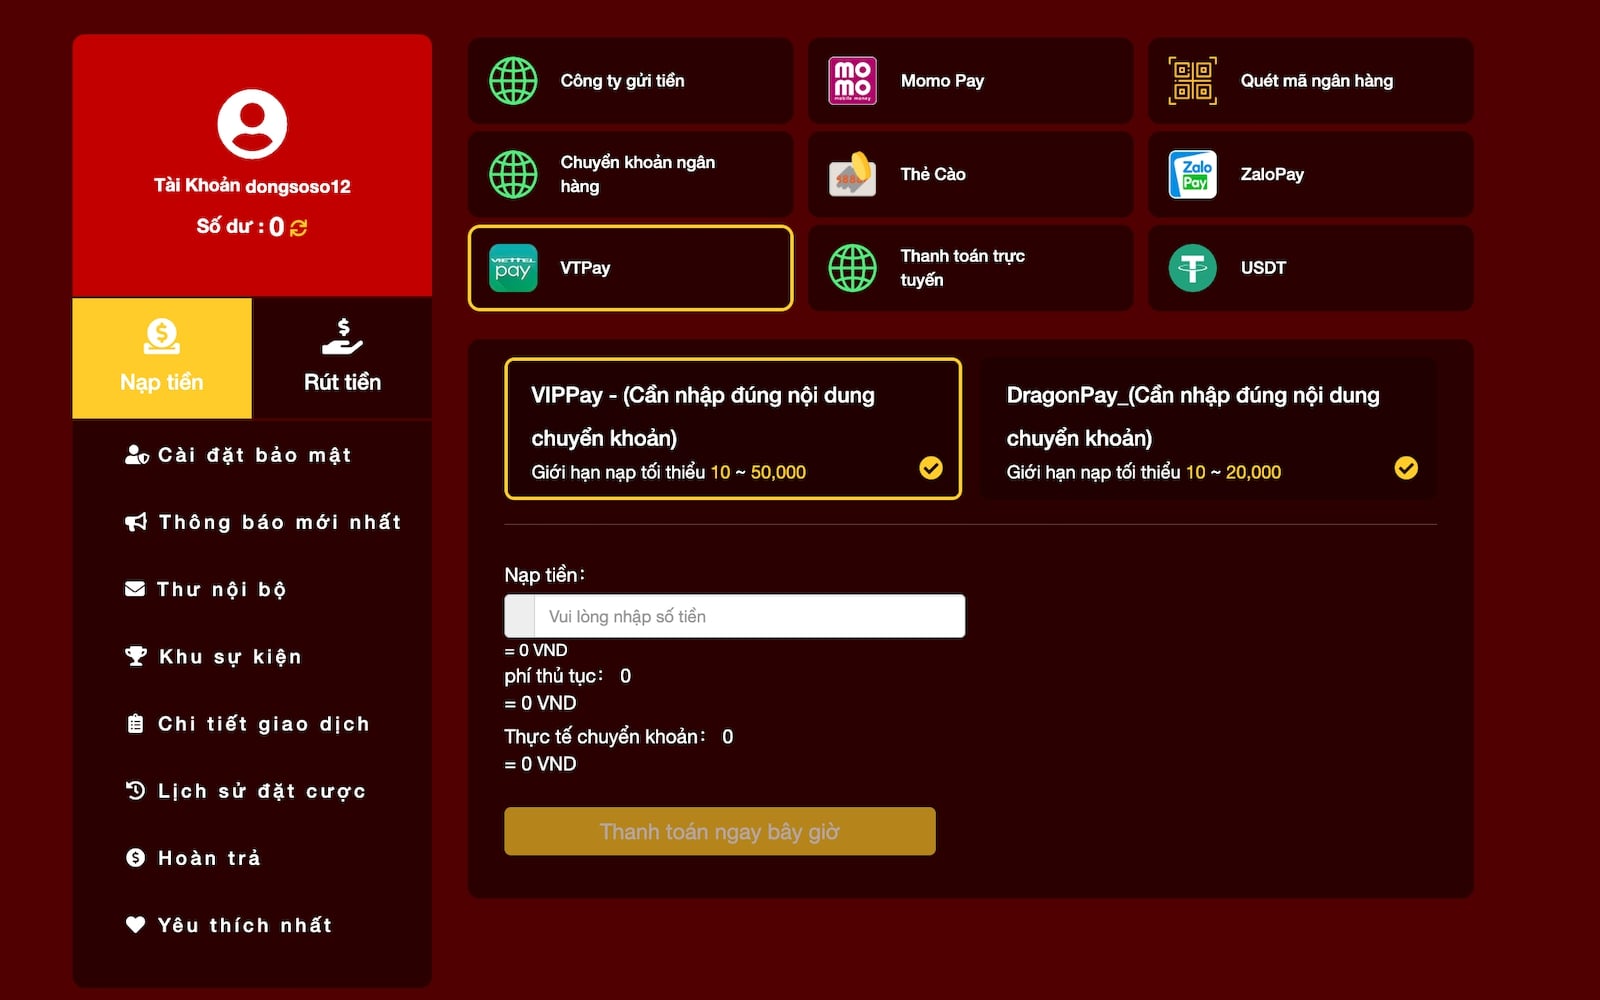The height and width of the screenshot is (1000, 1600).
Task: Click Thanh toán ngay bây giờ button
Action: [x=720, y=831]
